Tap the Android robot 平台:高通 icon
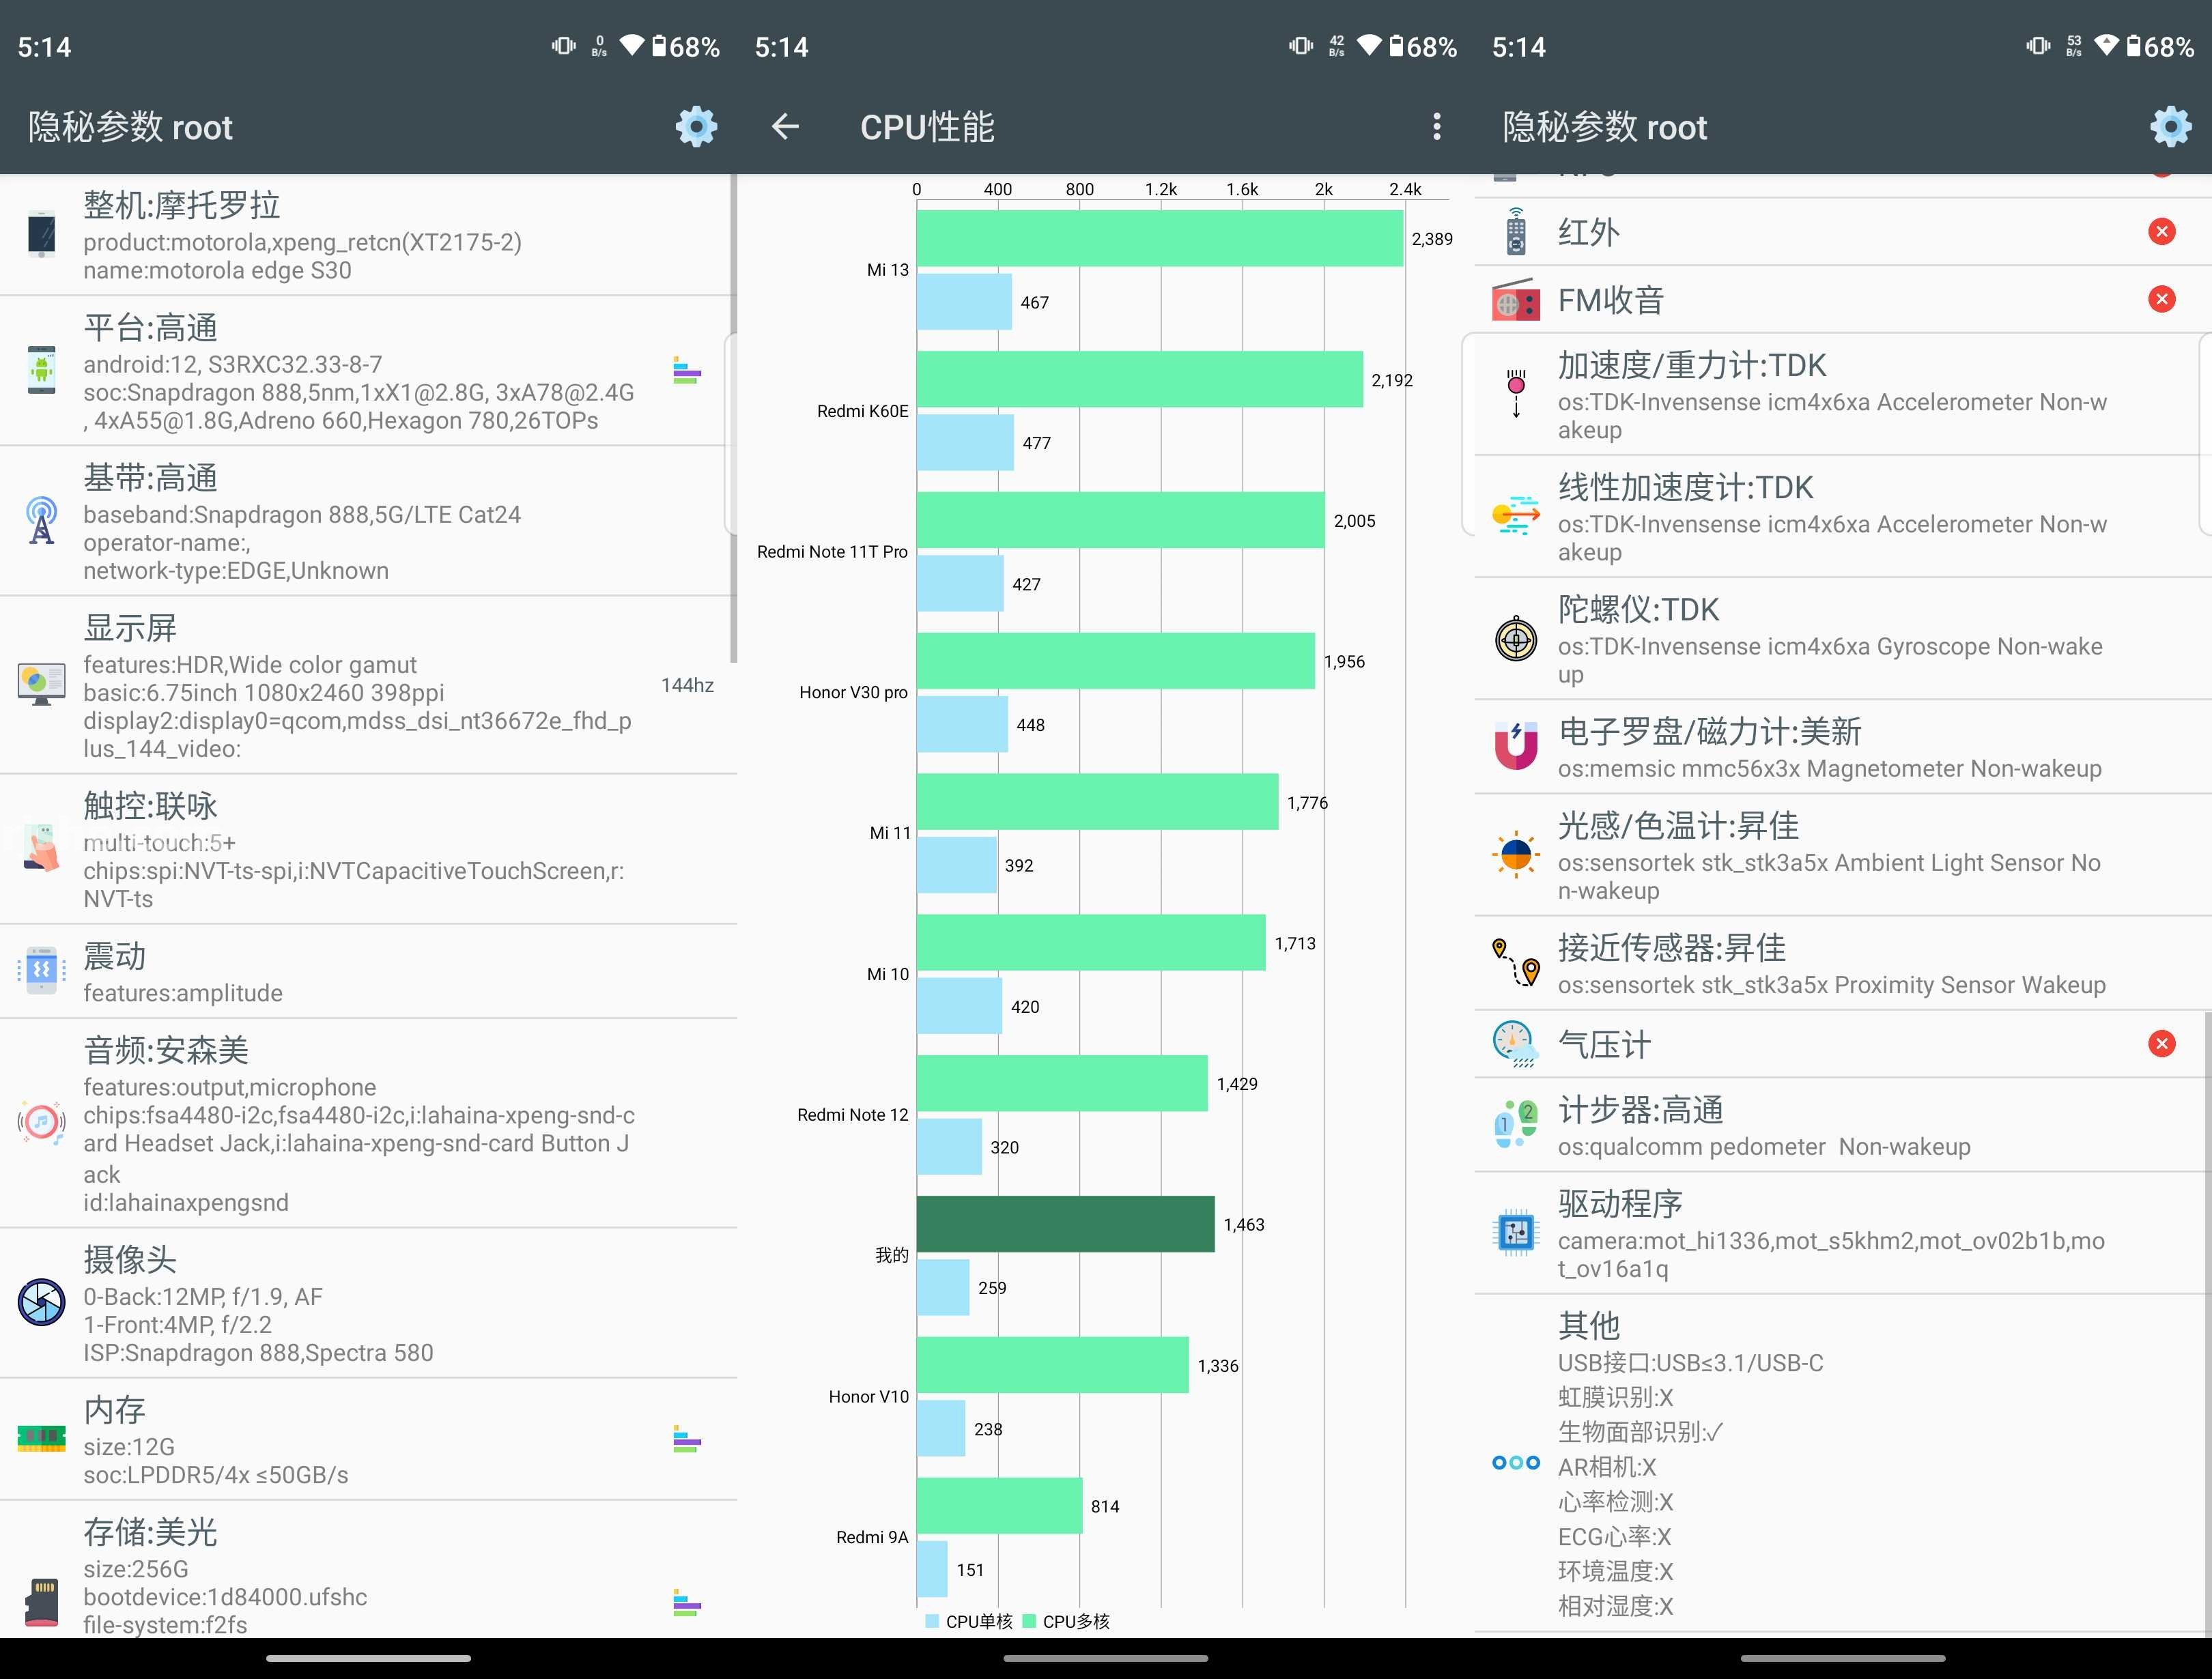Screen dimensions: 2212x1679 tap(41, 370)
